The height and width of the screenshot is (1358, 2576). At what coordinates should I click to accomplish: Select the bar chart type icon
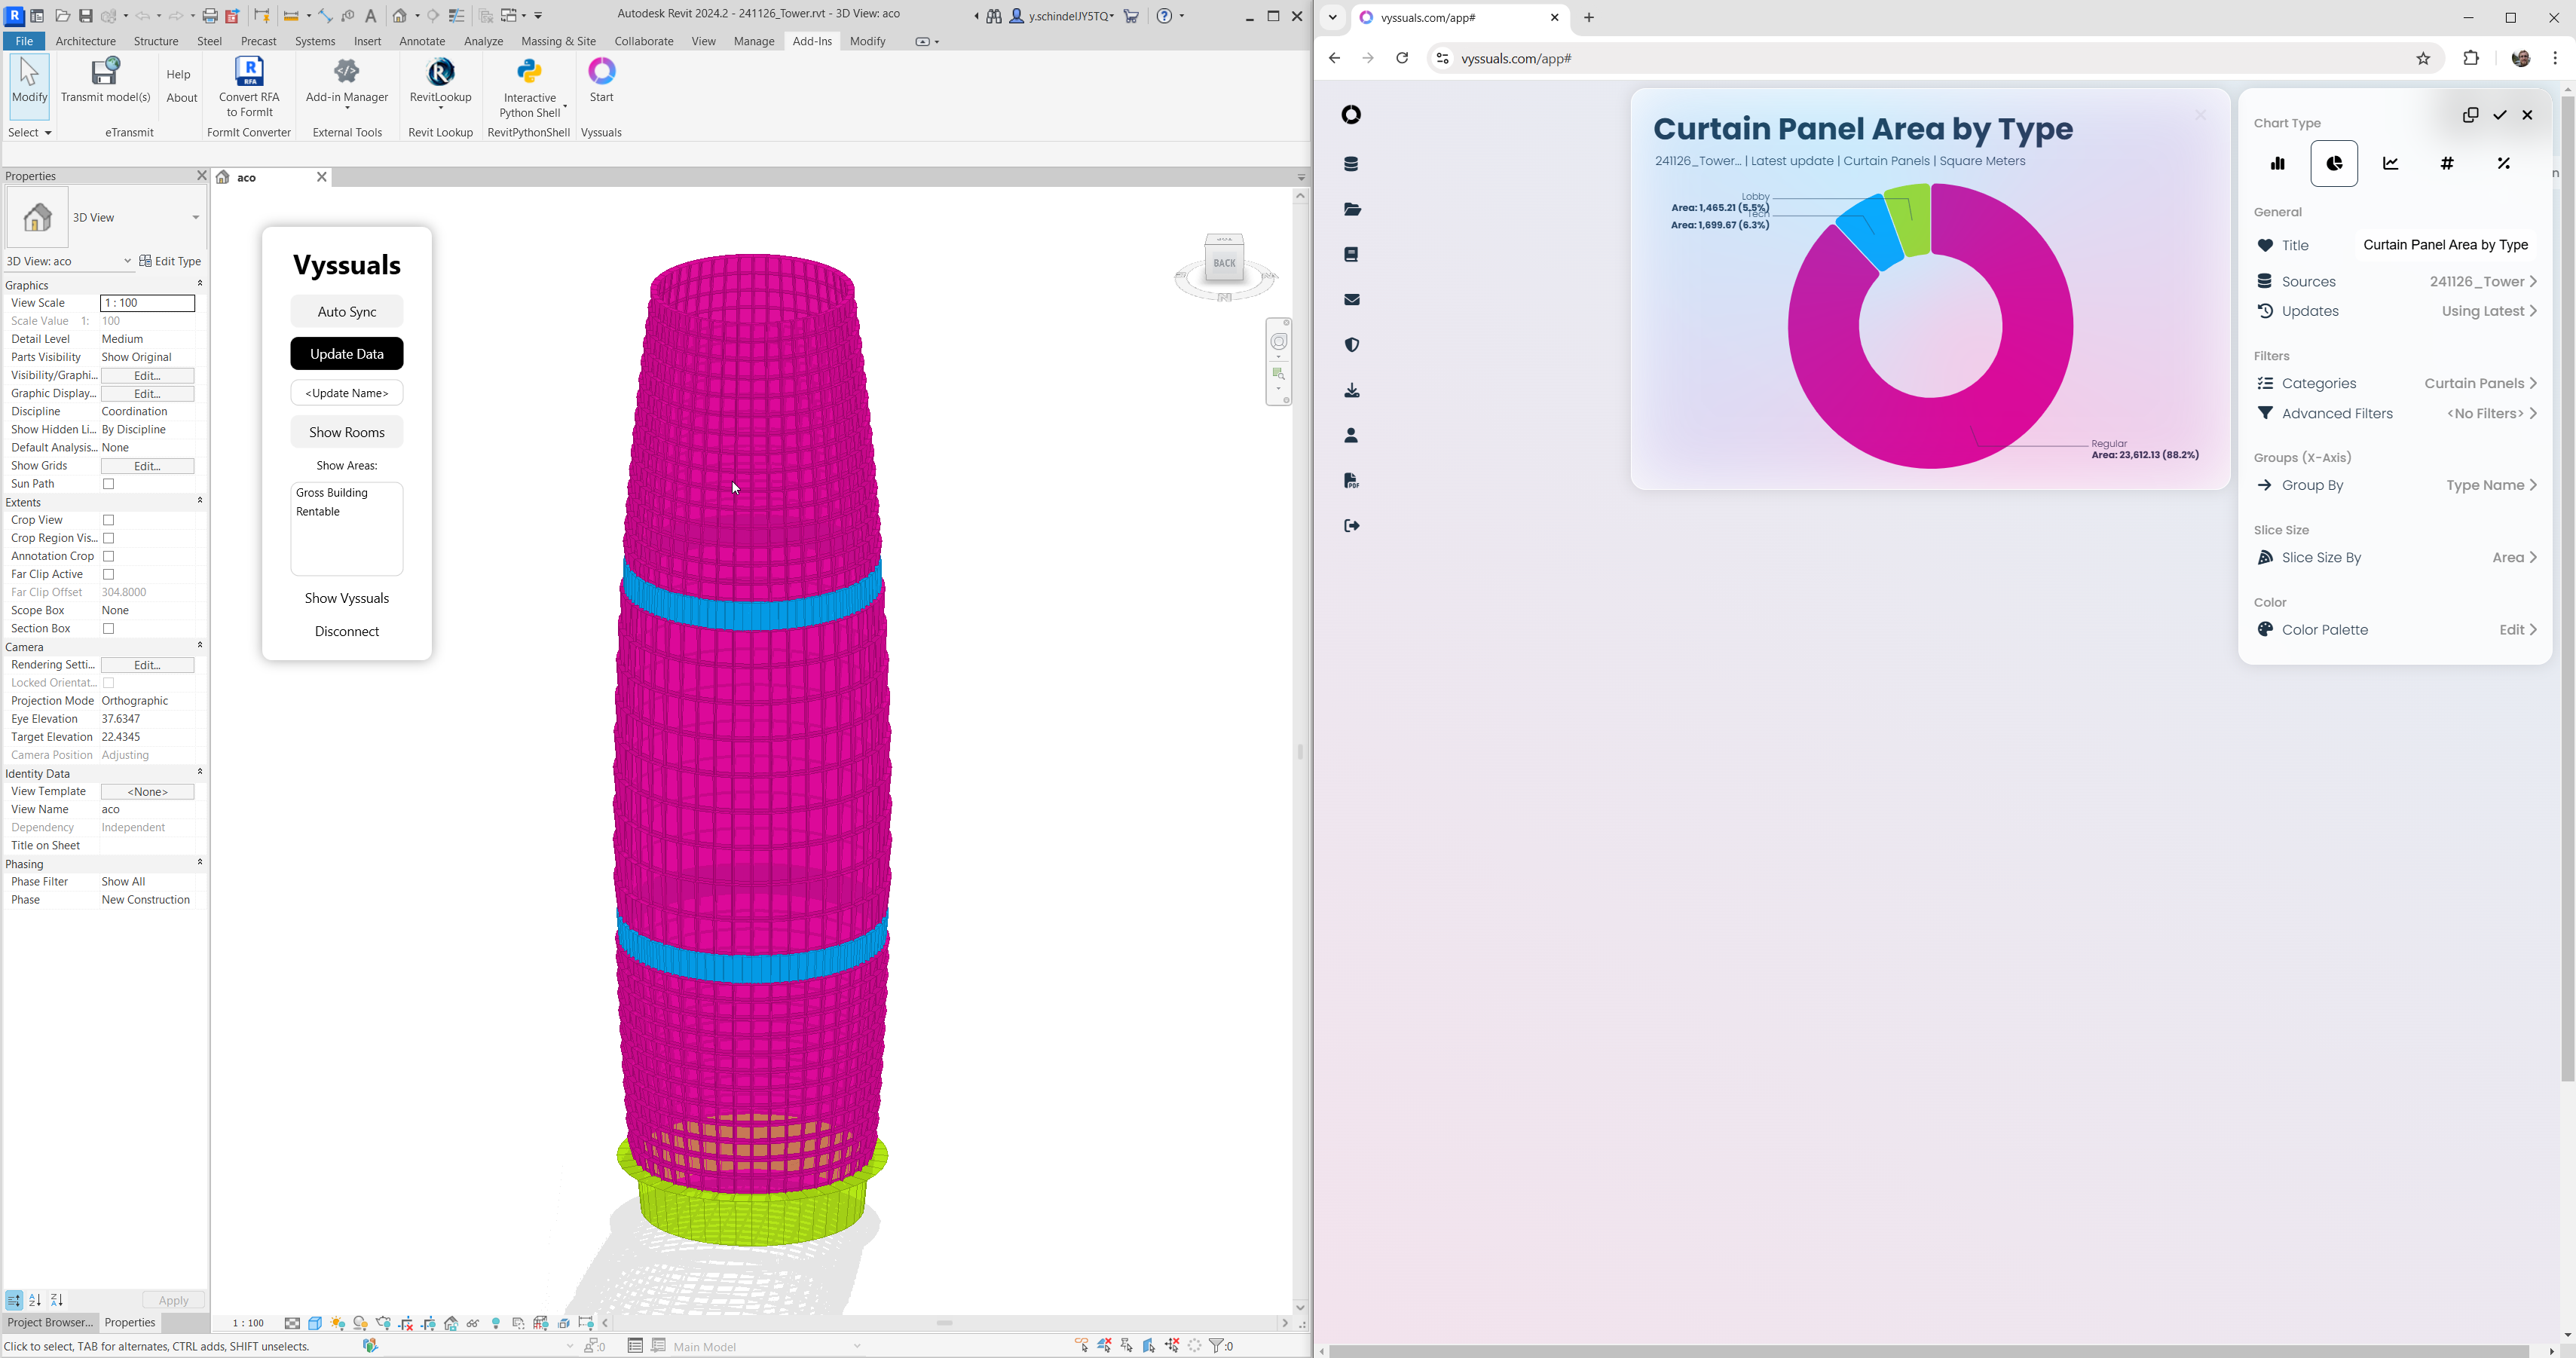pos(2277,164)
